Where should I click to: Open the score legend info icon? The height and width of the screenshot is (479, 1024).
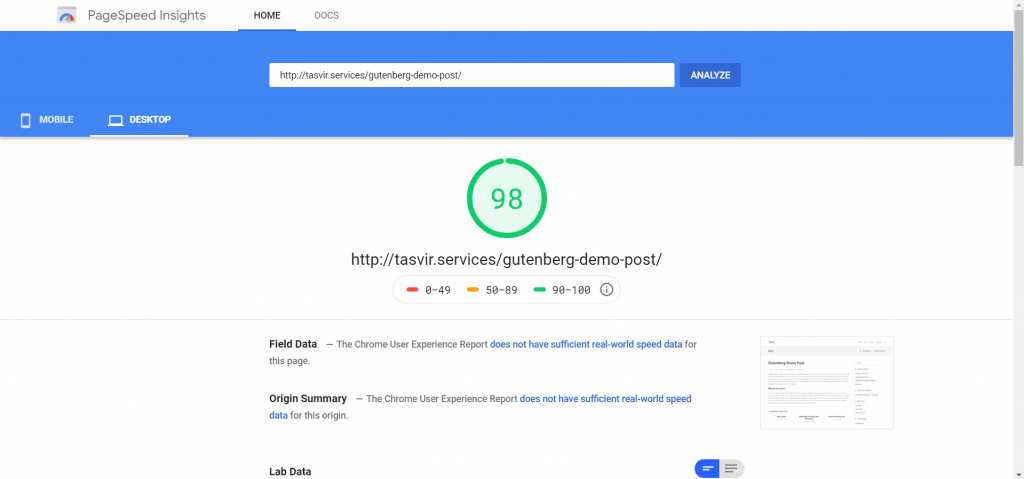606,289
